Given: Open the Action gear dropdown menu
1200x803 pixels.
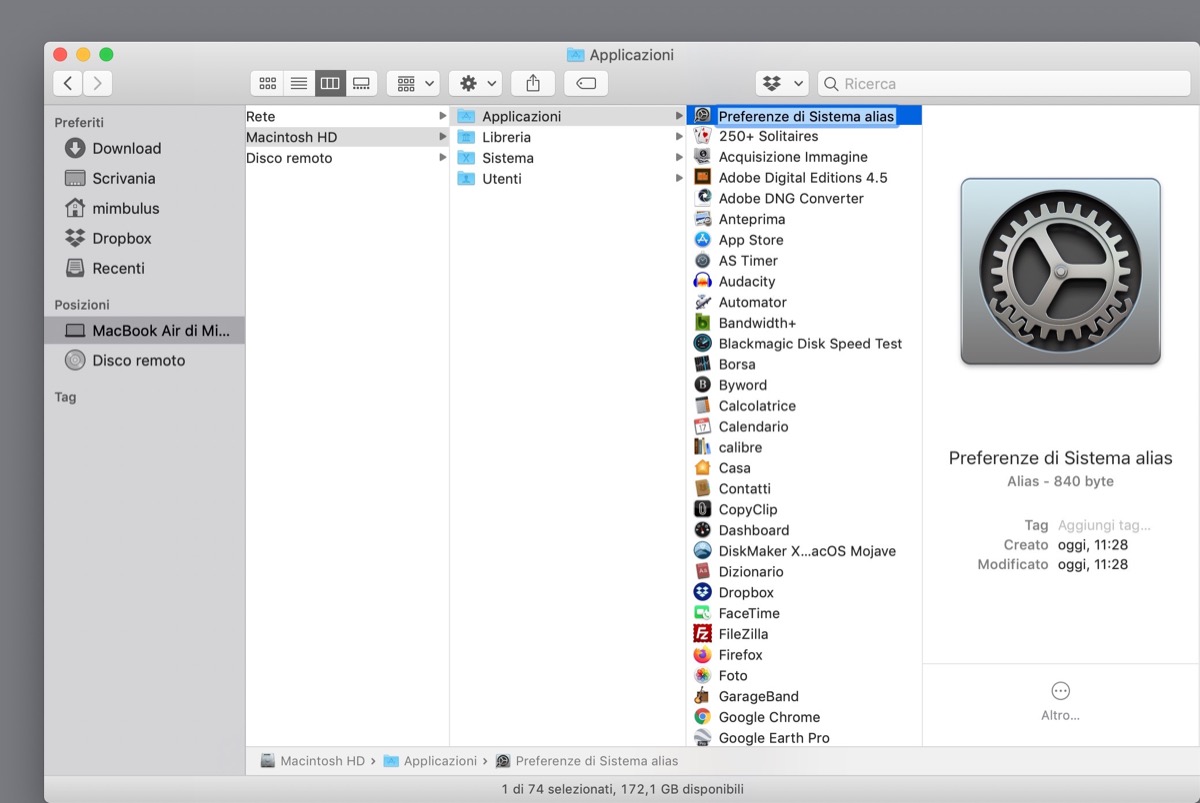Looking at the screenshot, I should [x=475, y=84].
